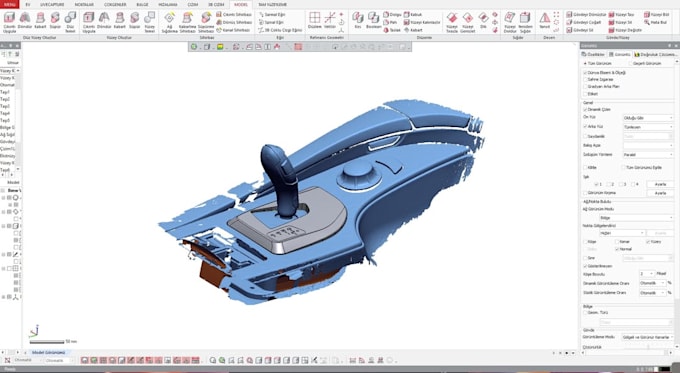This screenshot has width=680, height=373.
Task: Select the Yansıt mirror pattern tool
Action: coord(545,20)
